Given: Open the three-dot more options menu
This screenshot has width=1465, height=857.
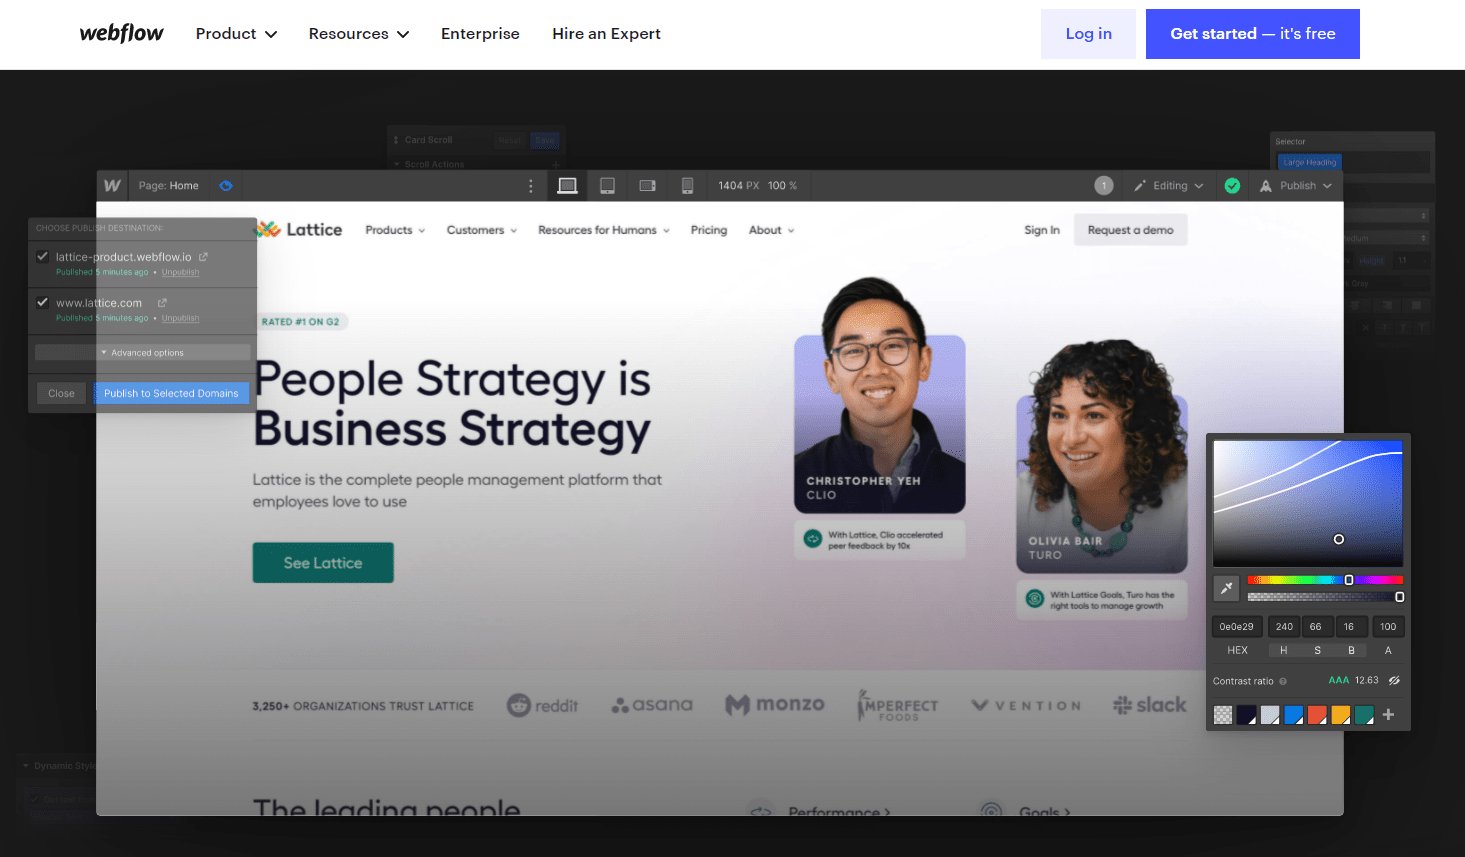Looking at the screenshot, I should click(x=531, y=186).
